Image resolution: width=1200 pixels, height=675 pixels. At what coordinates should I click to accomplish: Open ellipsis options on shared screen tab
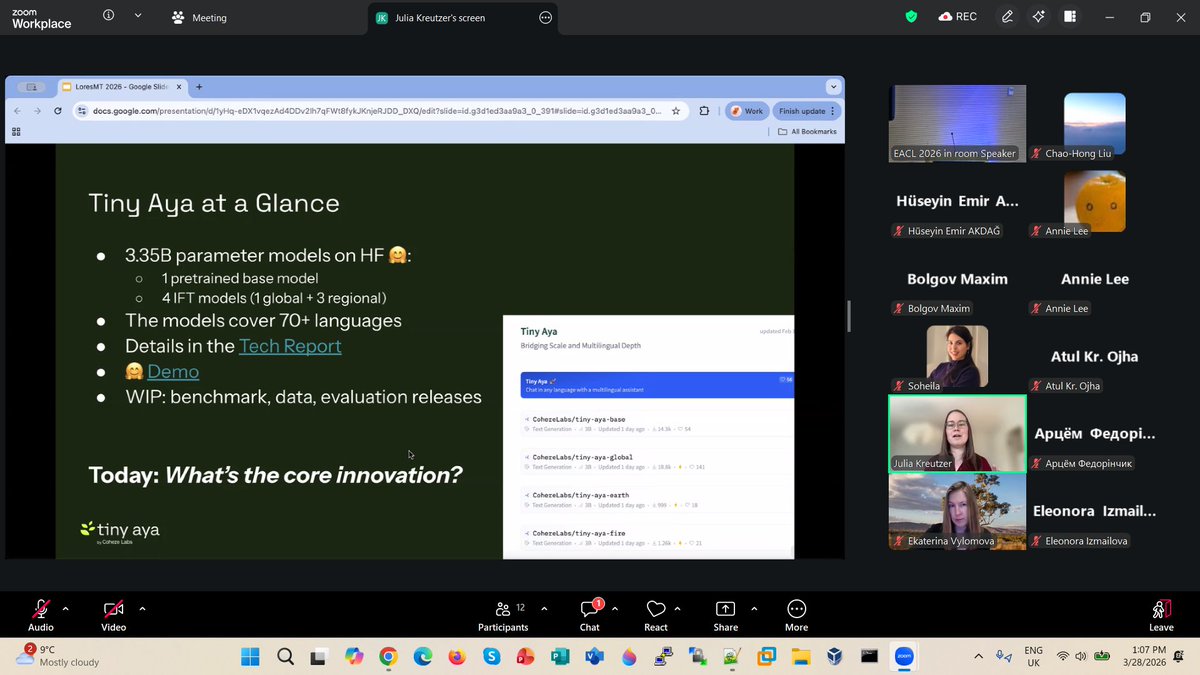click(x=545, y=17)
